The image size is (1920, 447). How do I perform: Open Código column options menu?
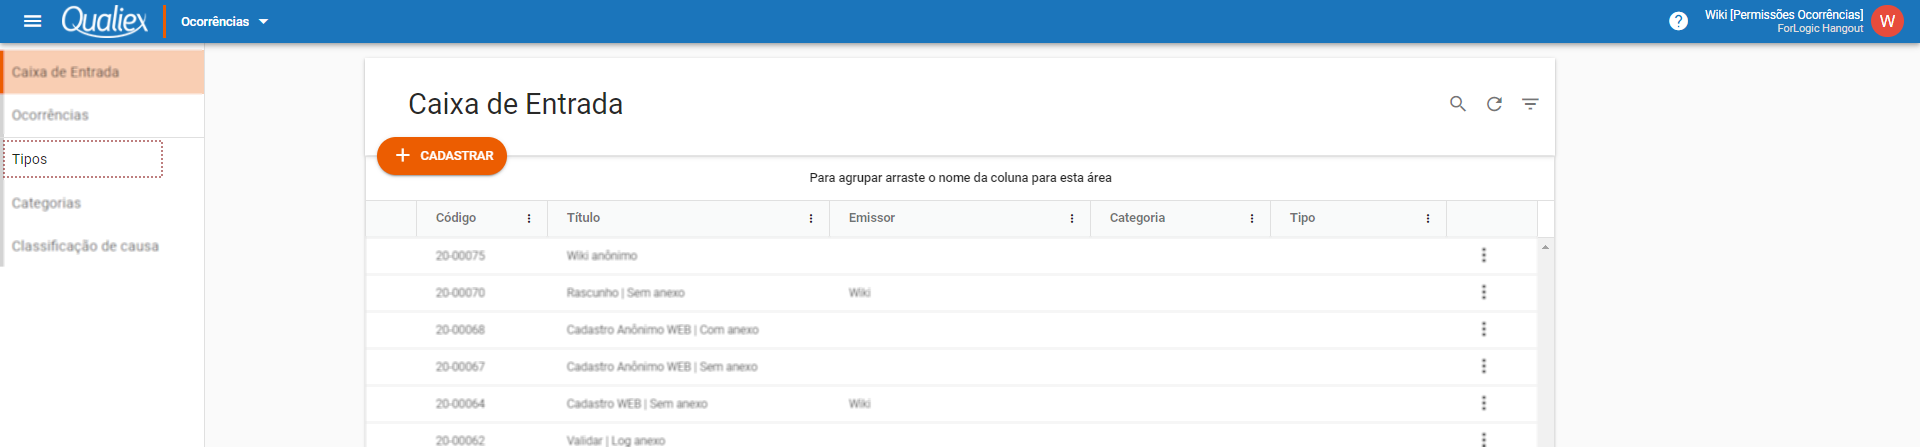(x=529, y=218)
